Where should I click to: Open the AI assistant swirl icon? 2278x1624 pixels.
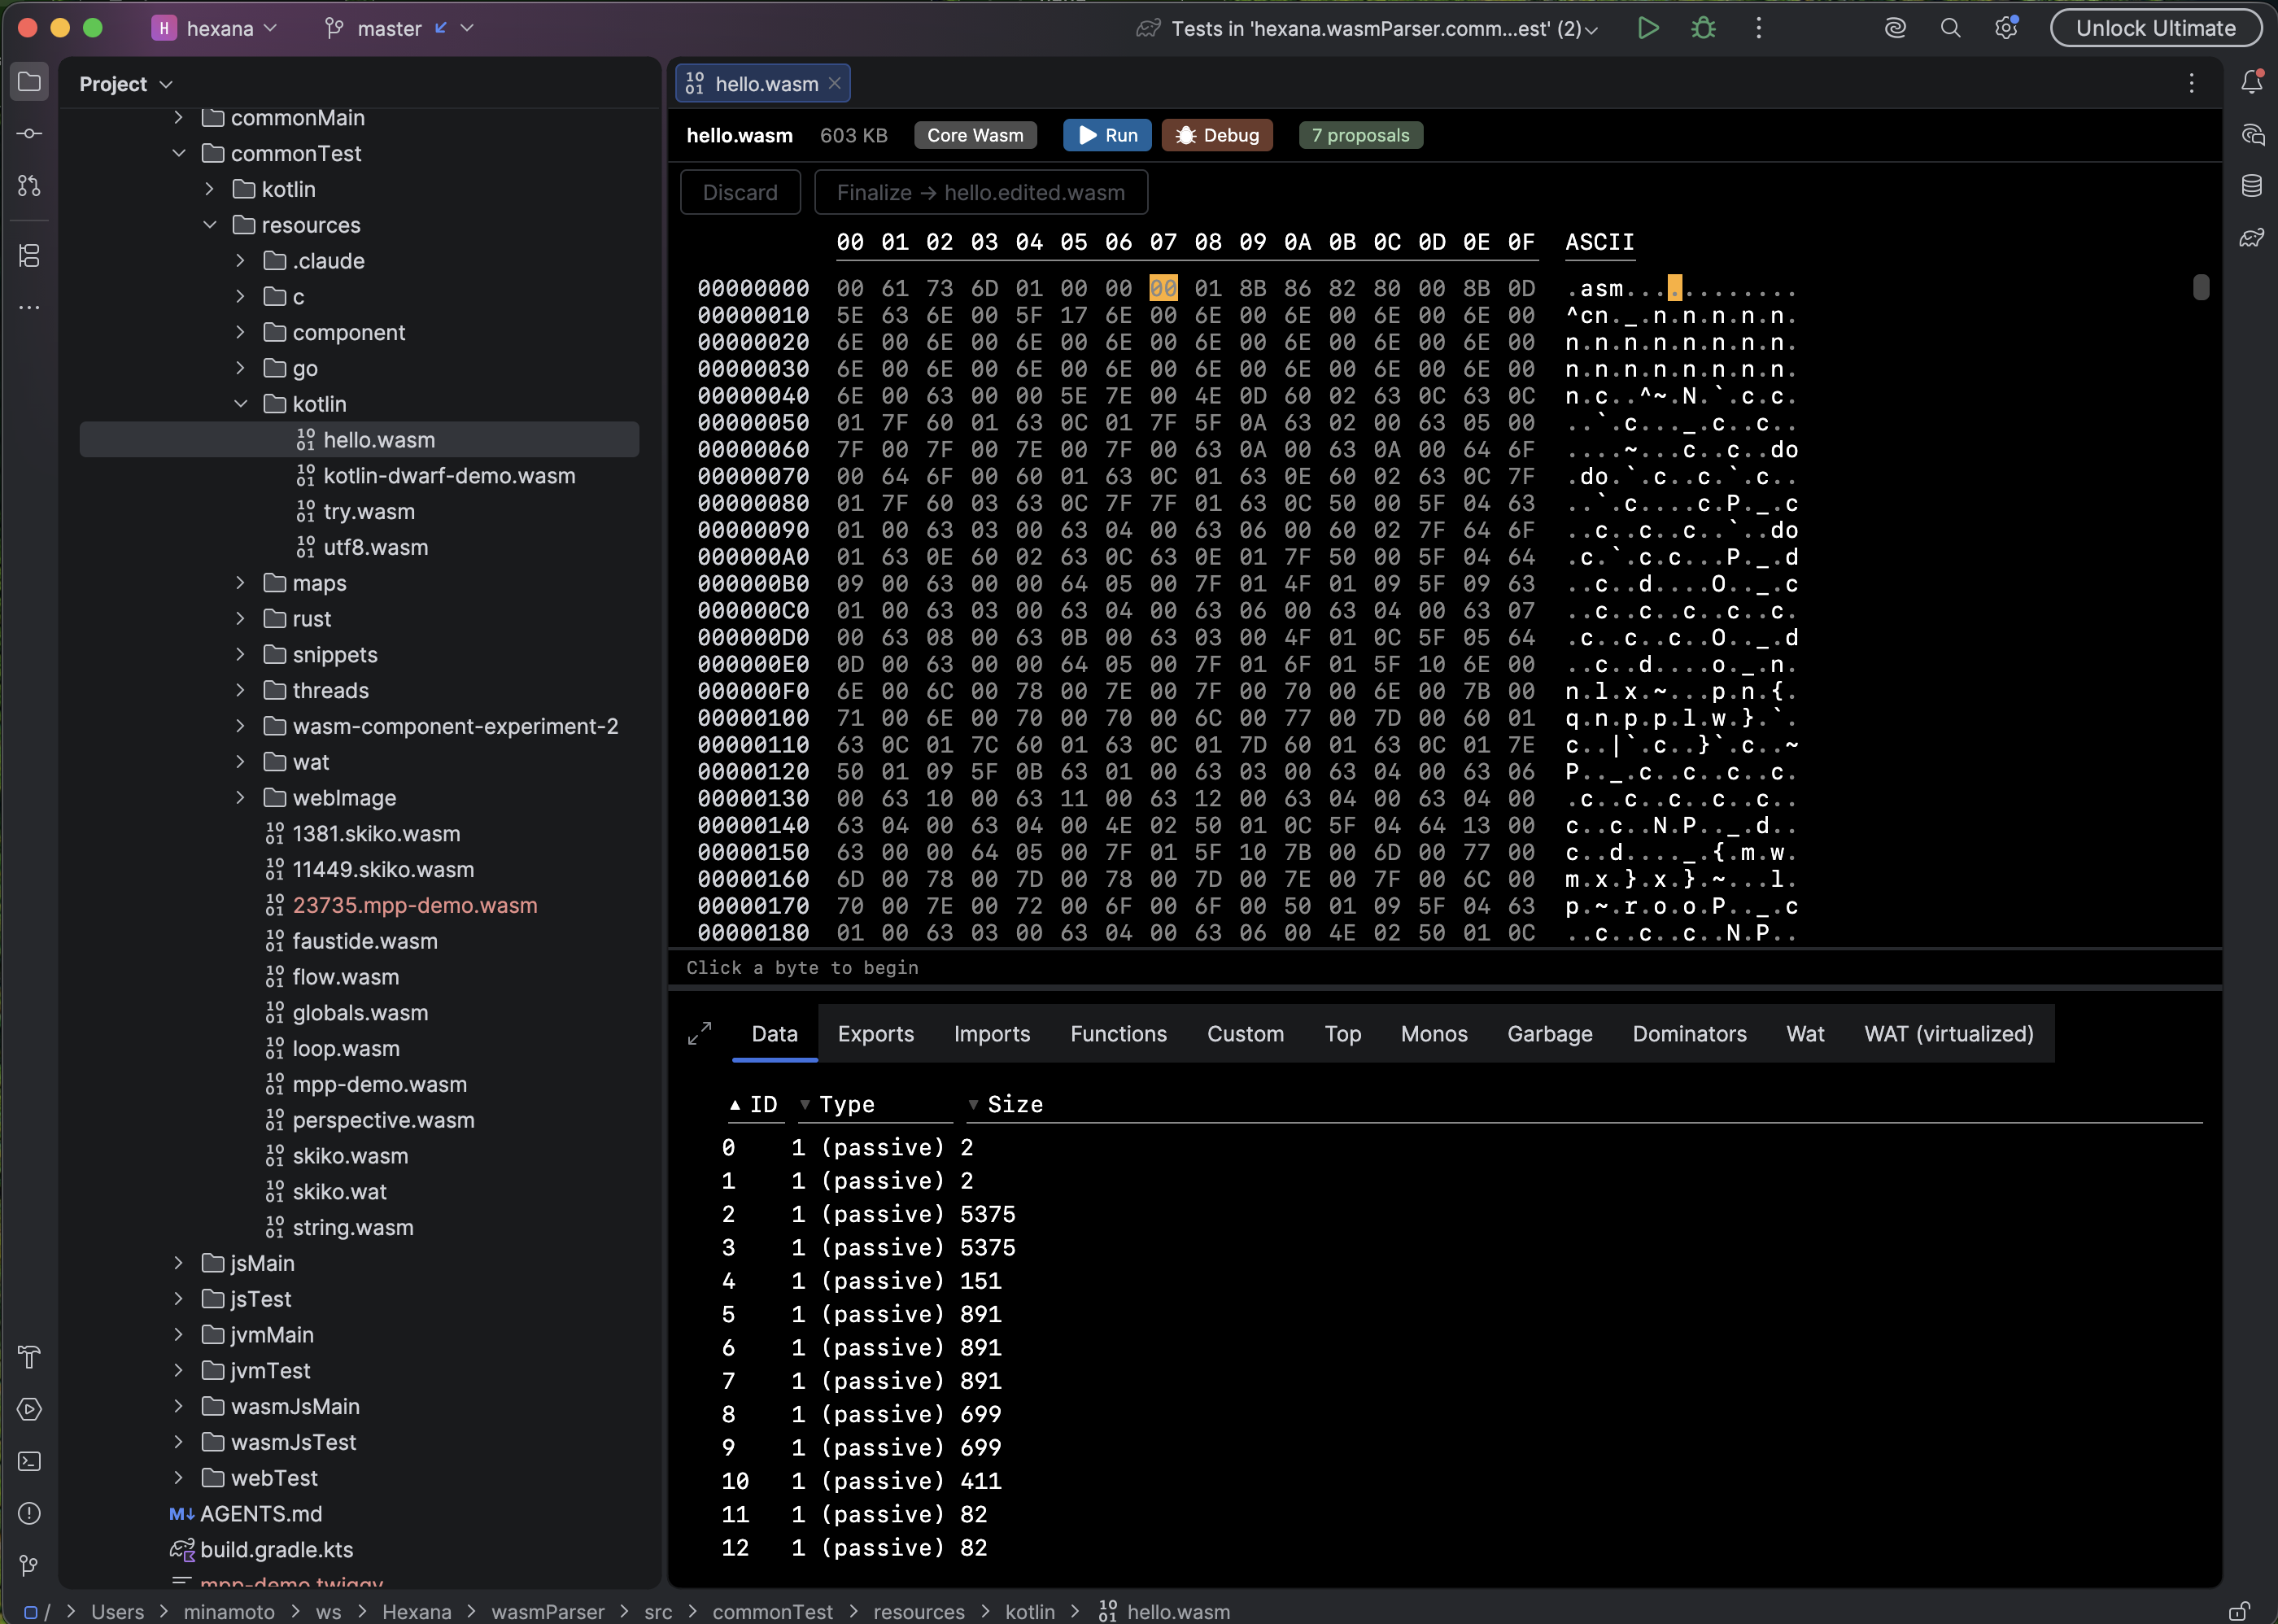click(1895, 28)
